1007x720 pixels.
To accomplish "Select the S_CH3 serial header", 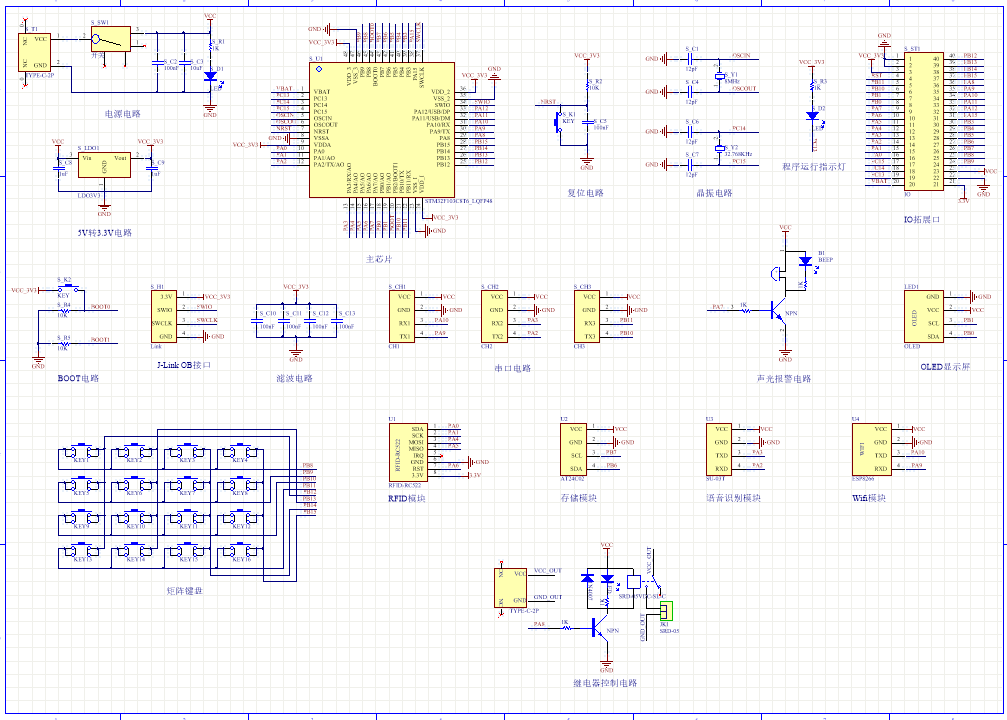I will (x=587, y=316).
